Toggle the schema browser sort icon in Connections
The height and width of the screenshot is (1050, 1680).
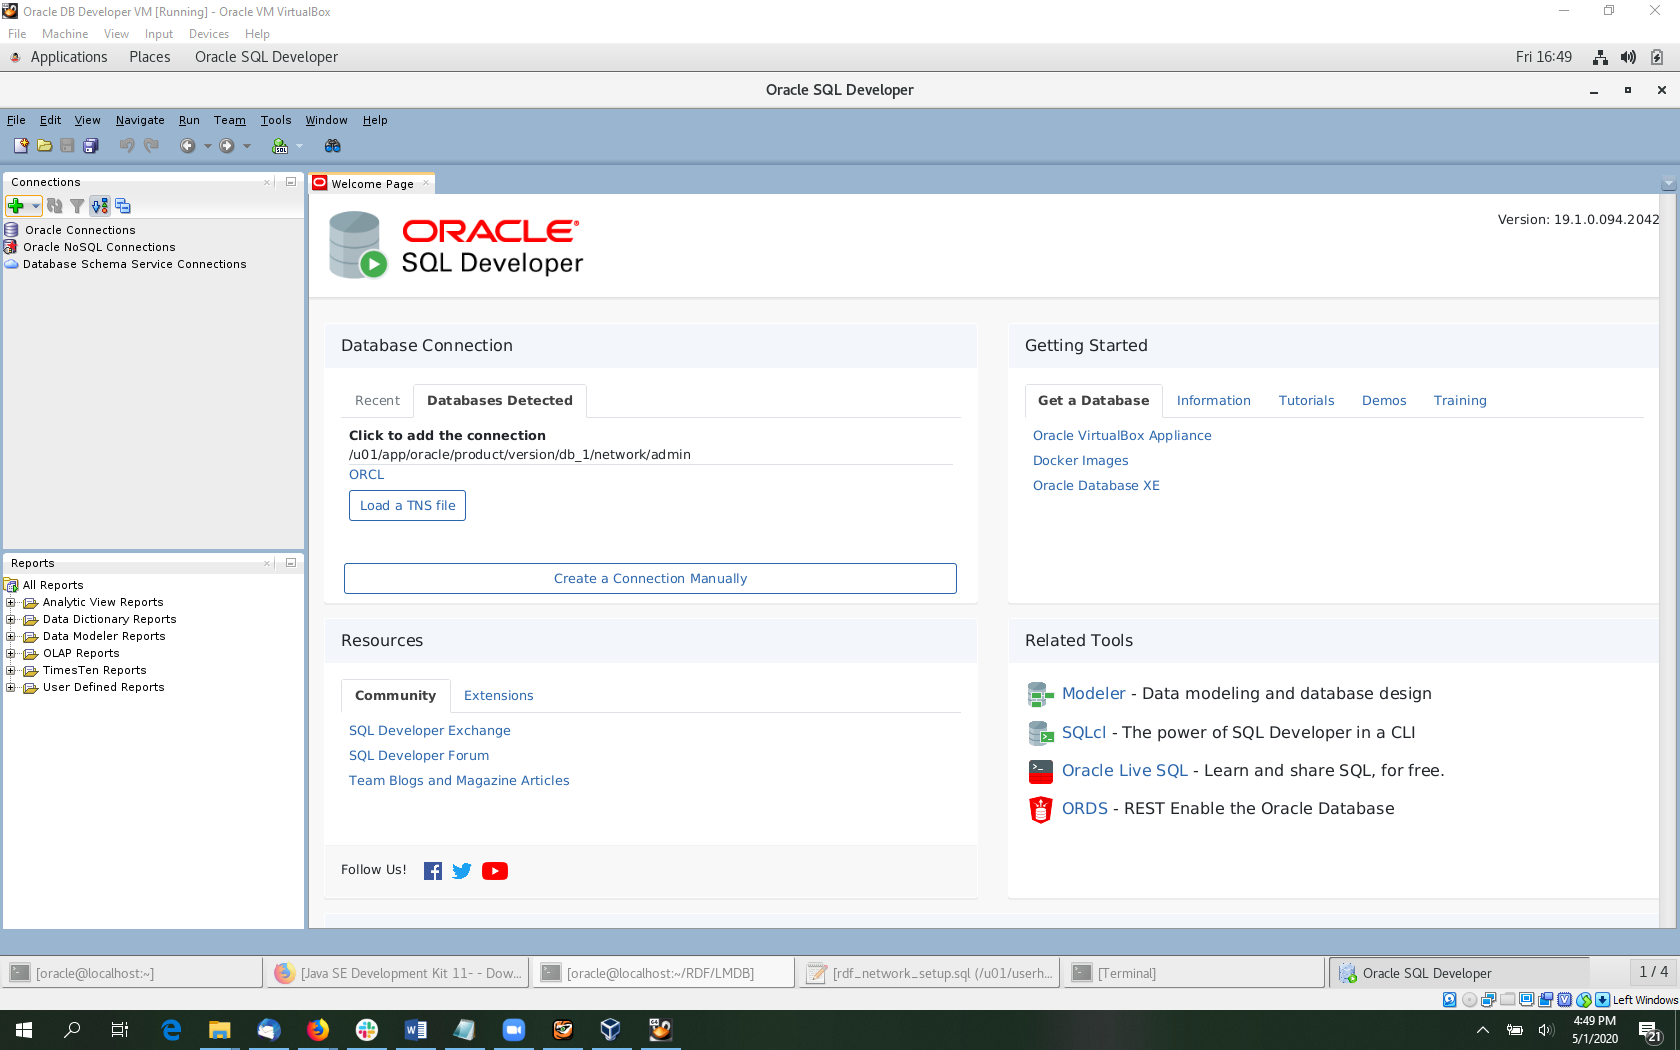coord(100,206)
